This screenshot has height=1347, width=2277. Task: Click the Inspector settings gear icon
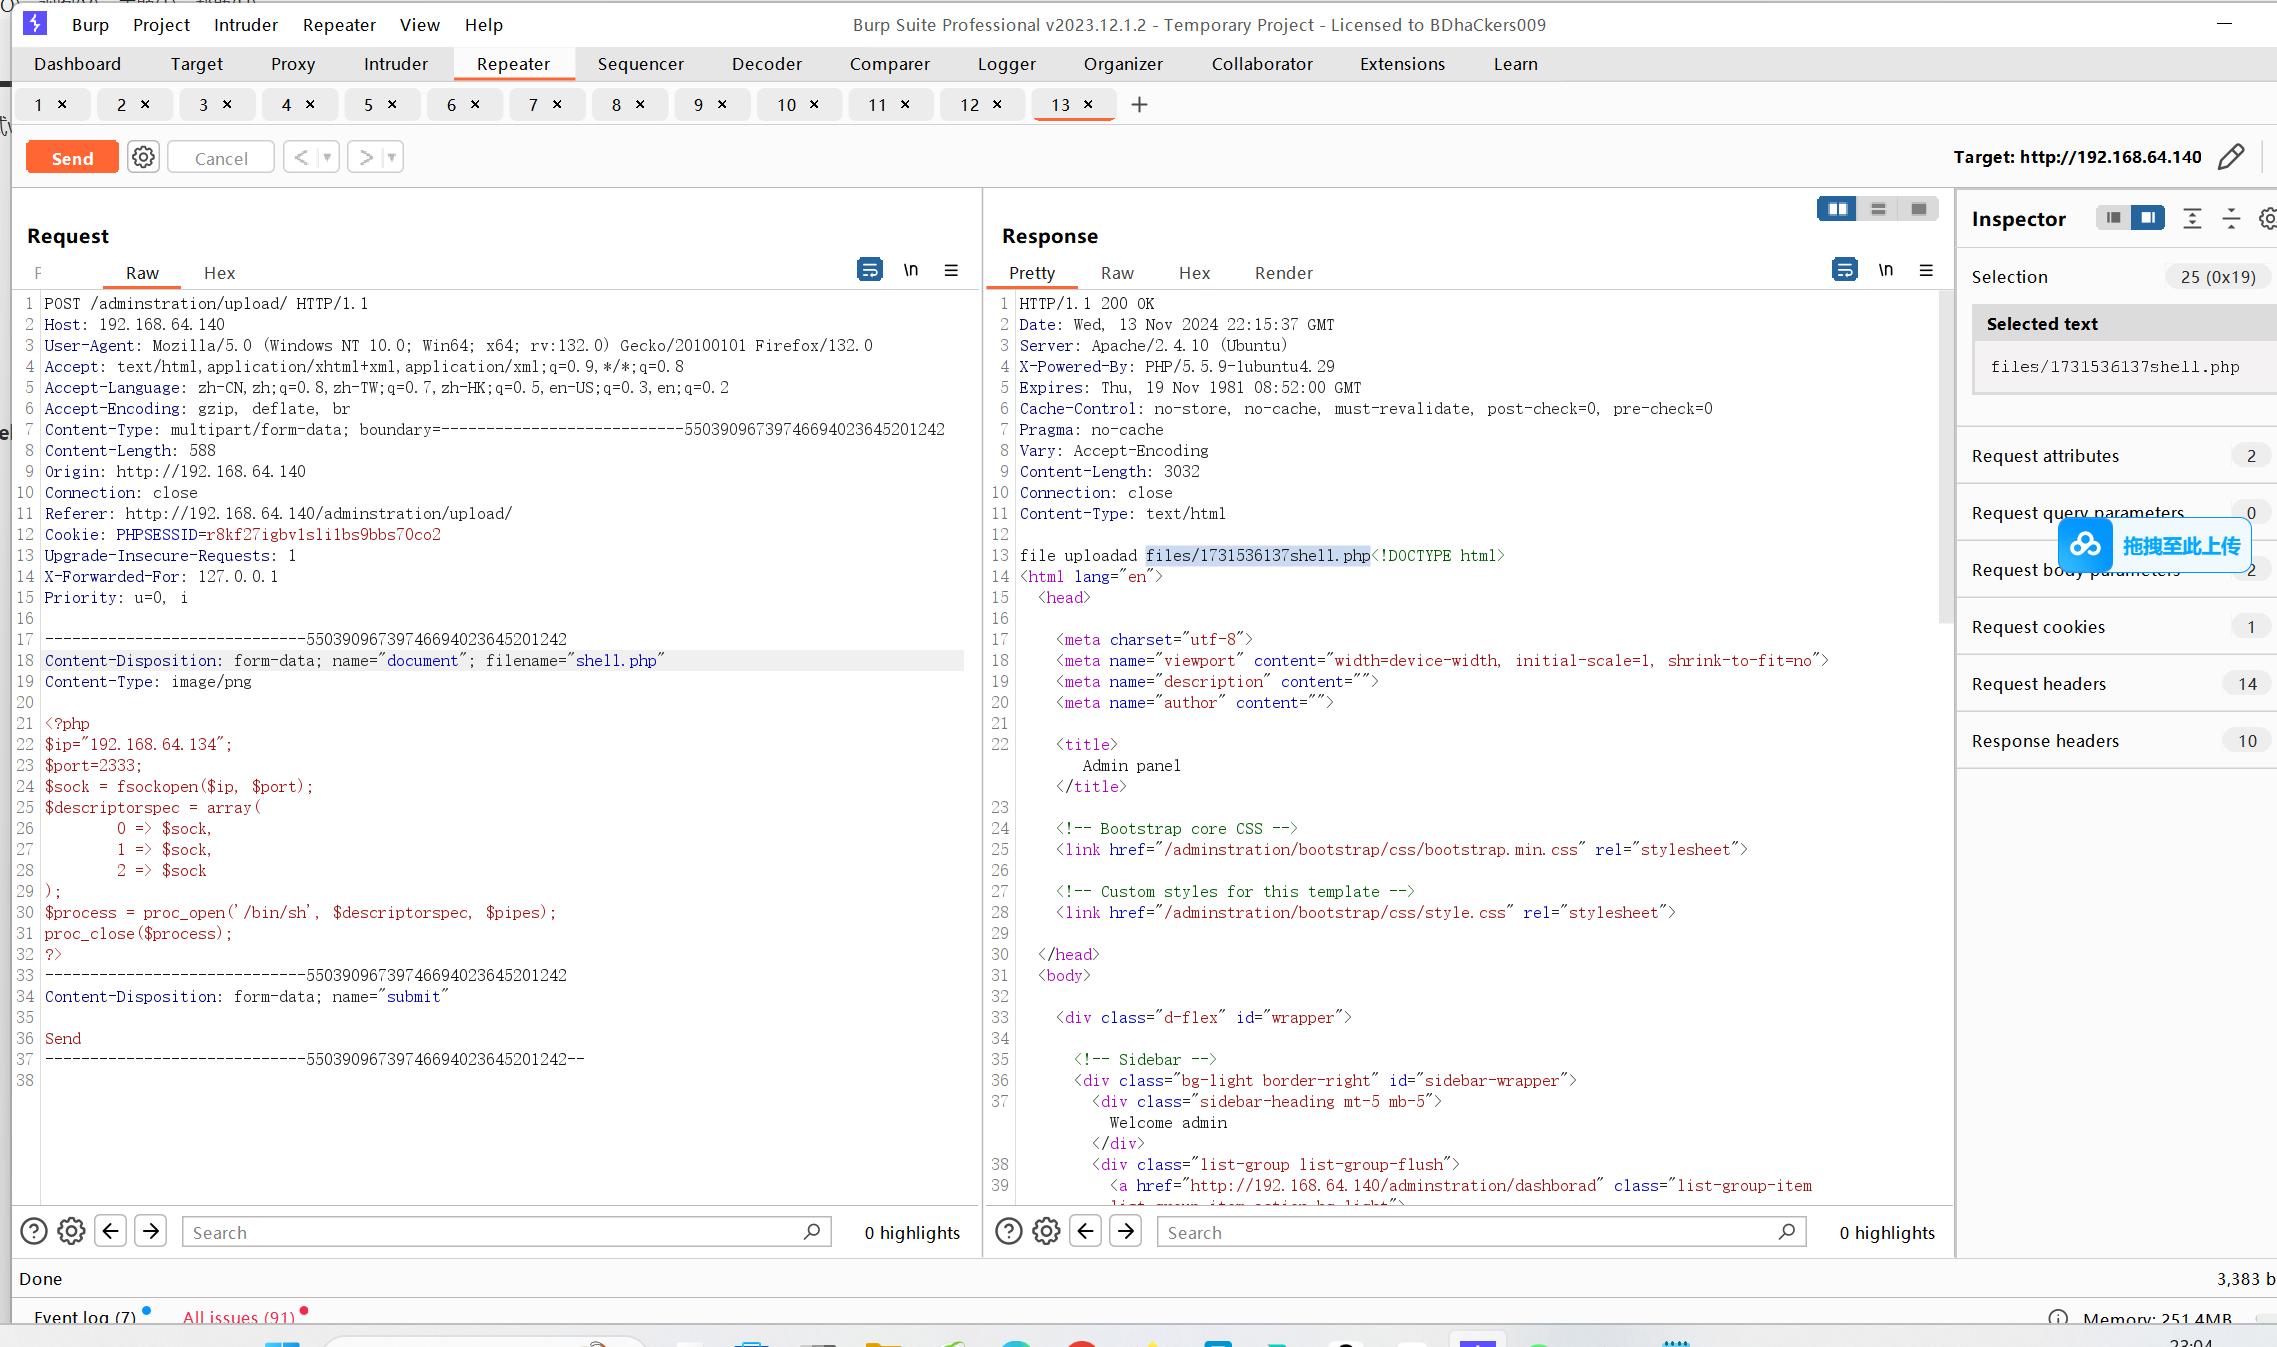click(x=2267, y=218)
